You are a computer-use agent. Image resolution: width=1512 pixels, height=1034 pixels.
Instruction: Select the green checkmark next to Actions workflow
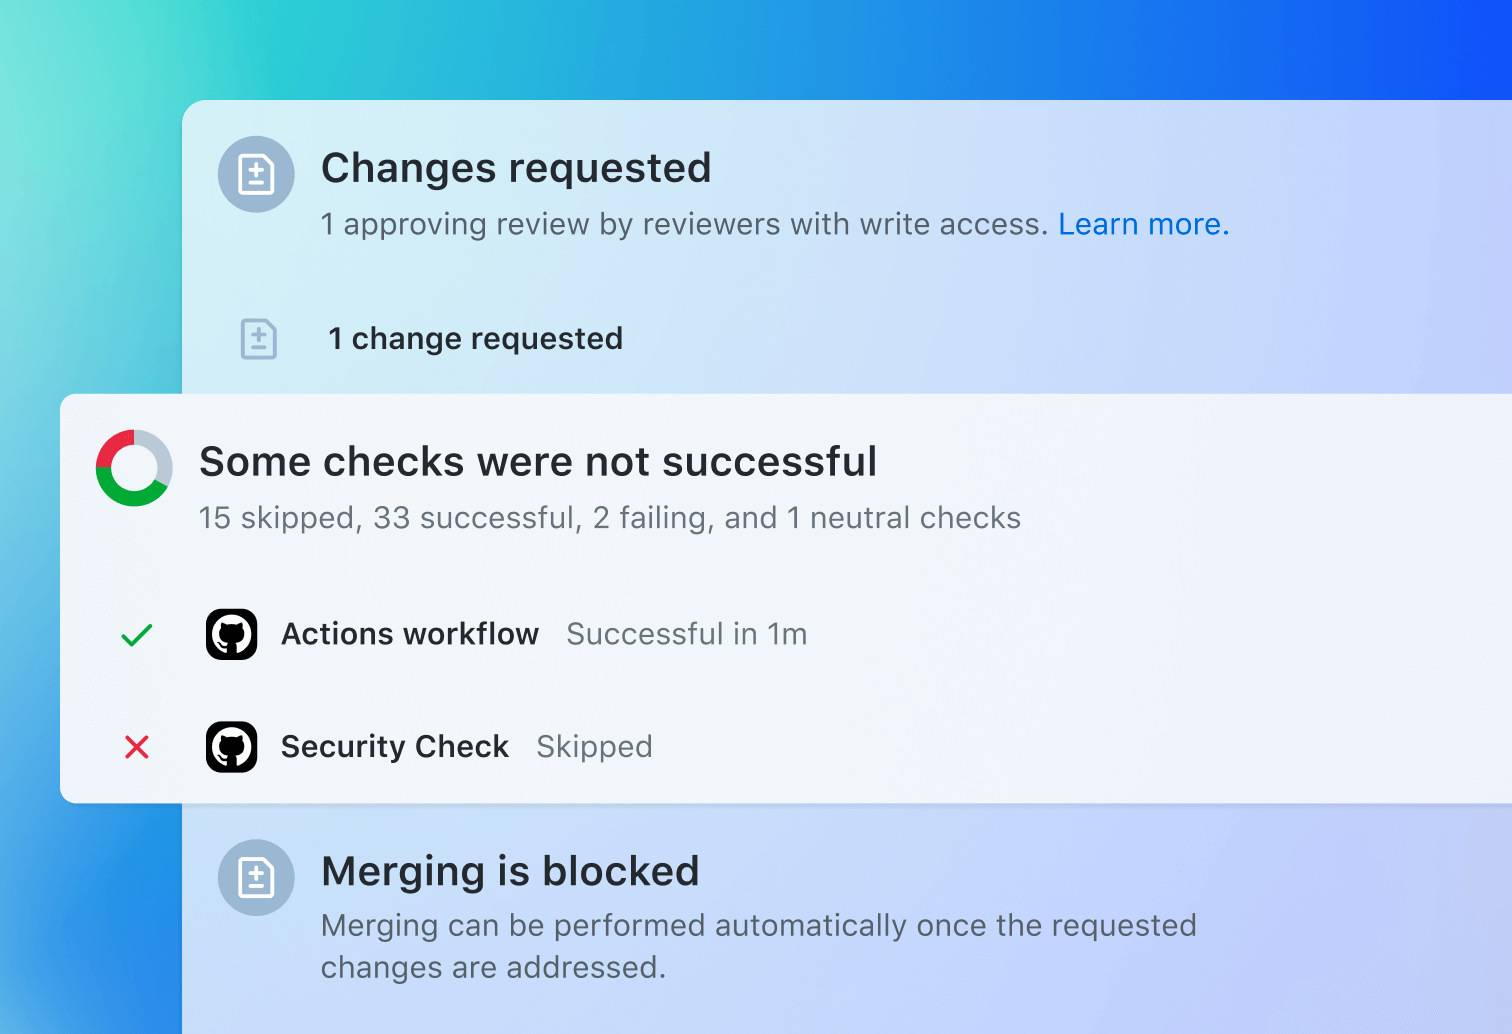(x=136, y=634)
